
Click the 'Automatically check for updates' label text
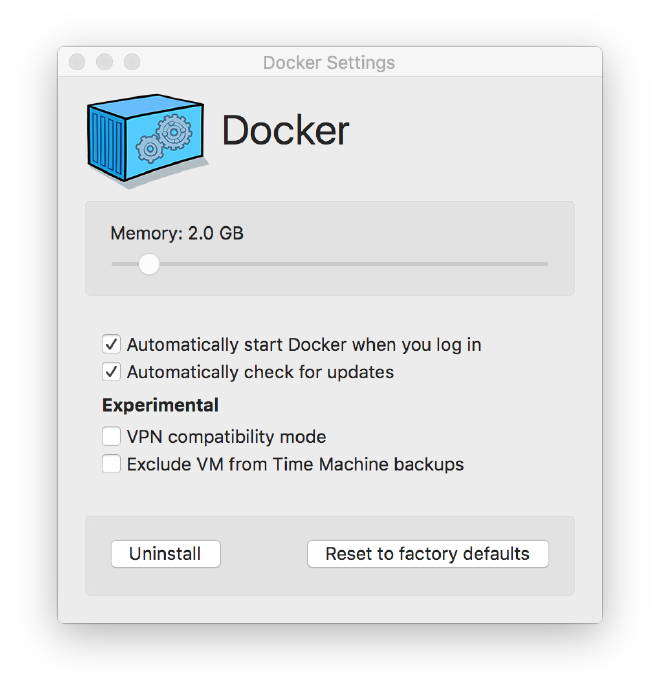(260, 372)
